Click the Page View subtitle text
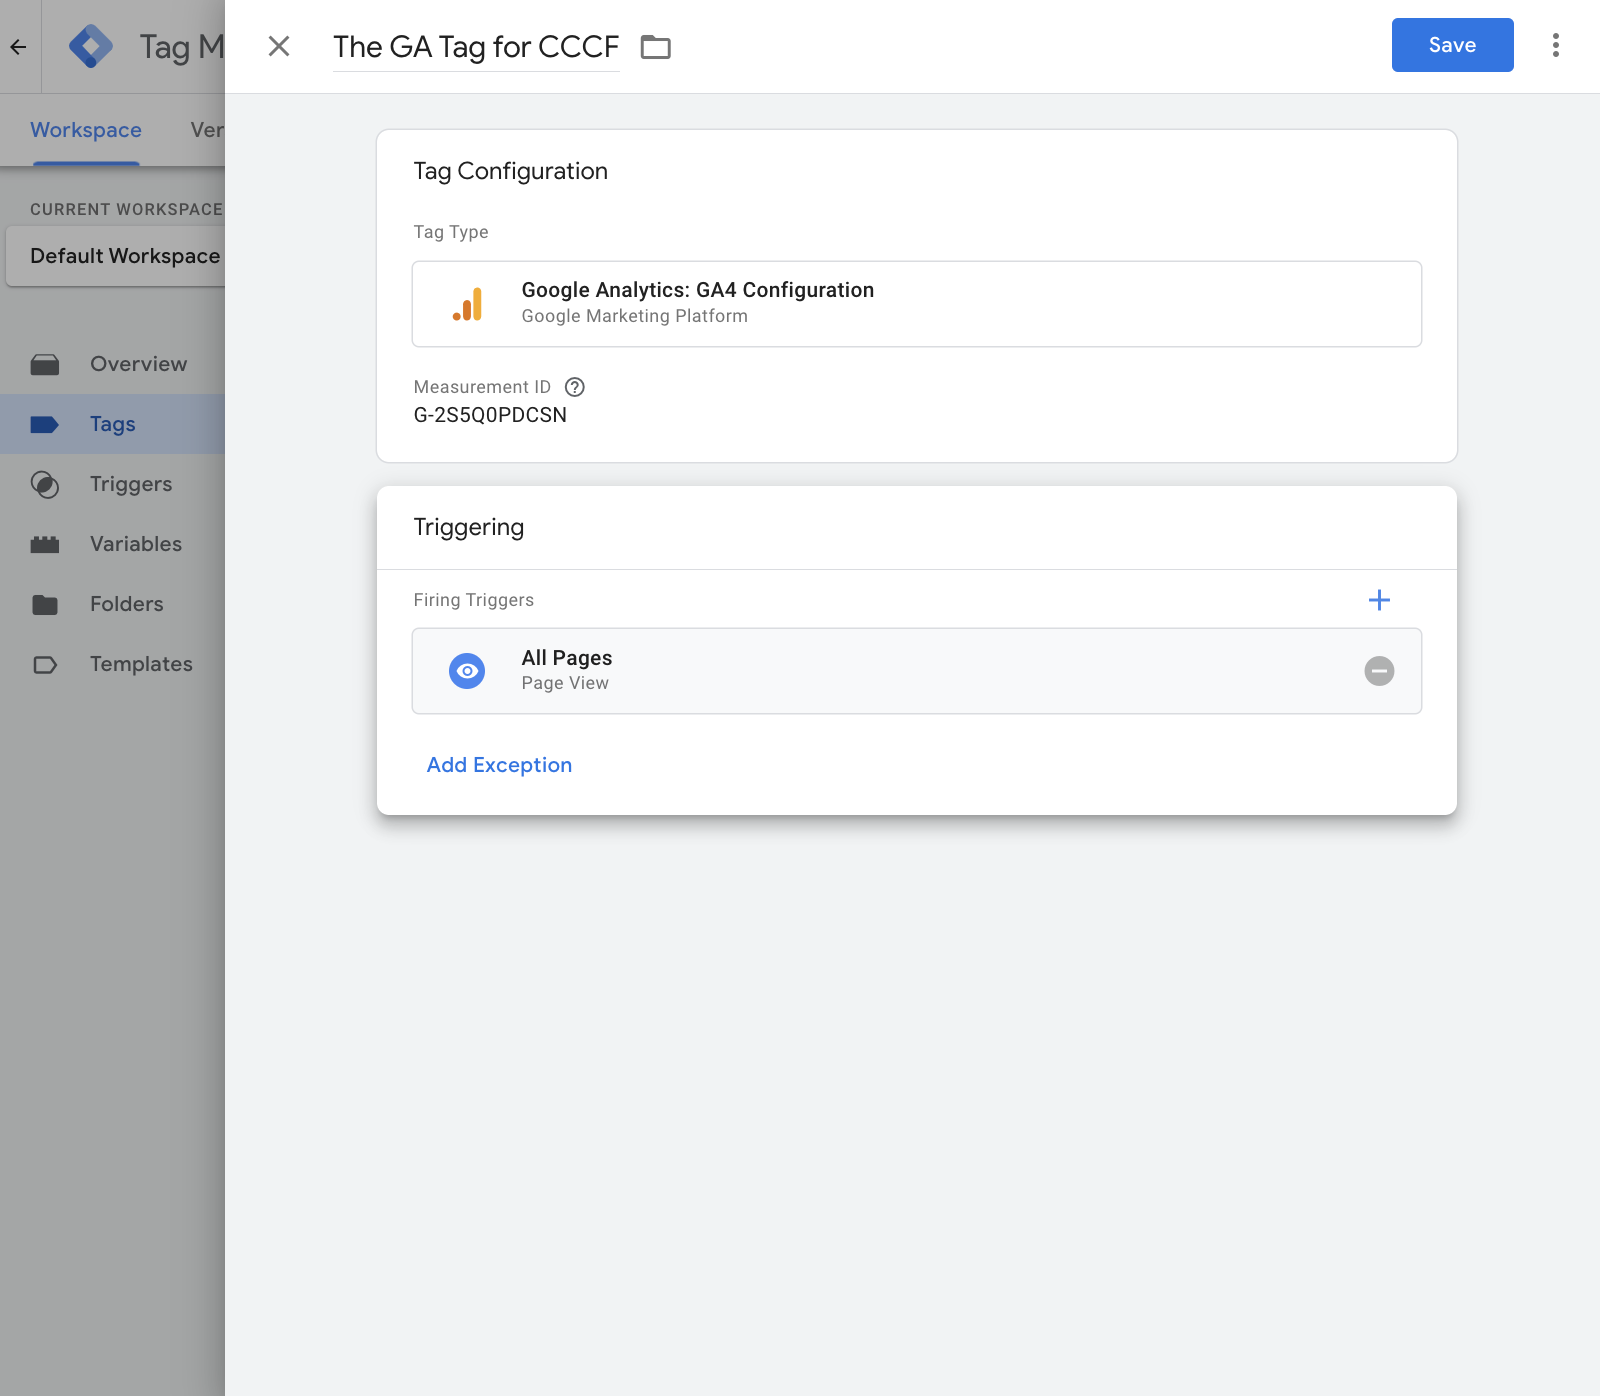 (x=565, y=683)
